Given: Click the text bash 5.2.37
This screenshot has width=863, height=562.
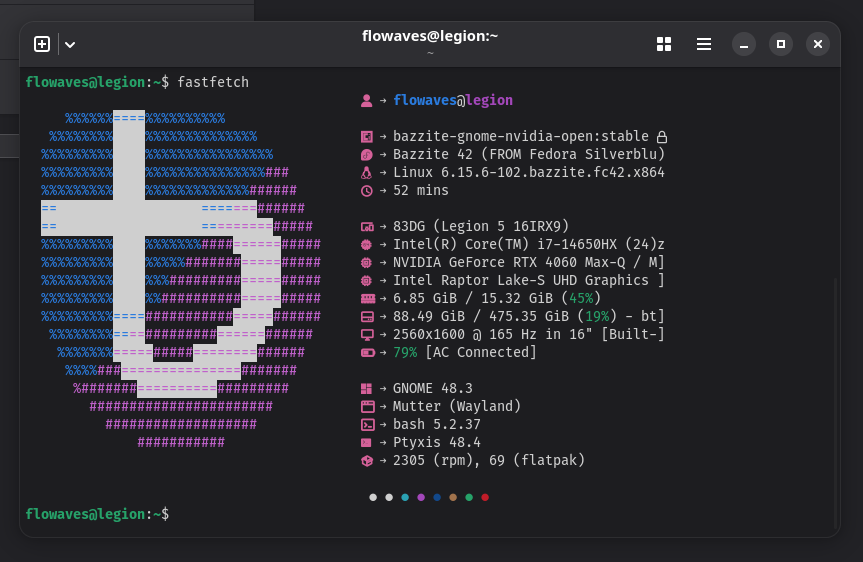Looking at the screenshot, I should tap(436, 425).
